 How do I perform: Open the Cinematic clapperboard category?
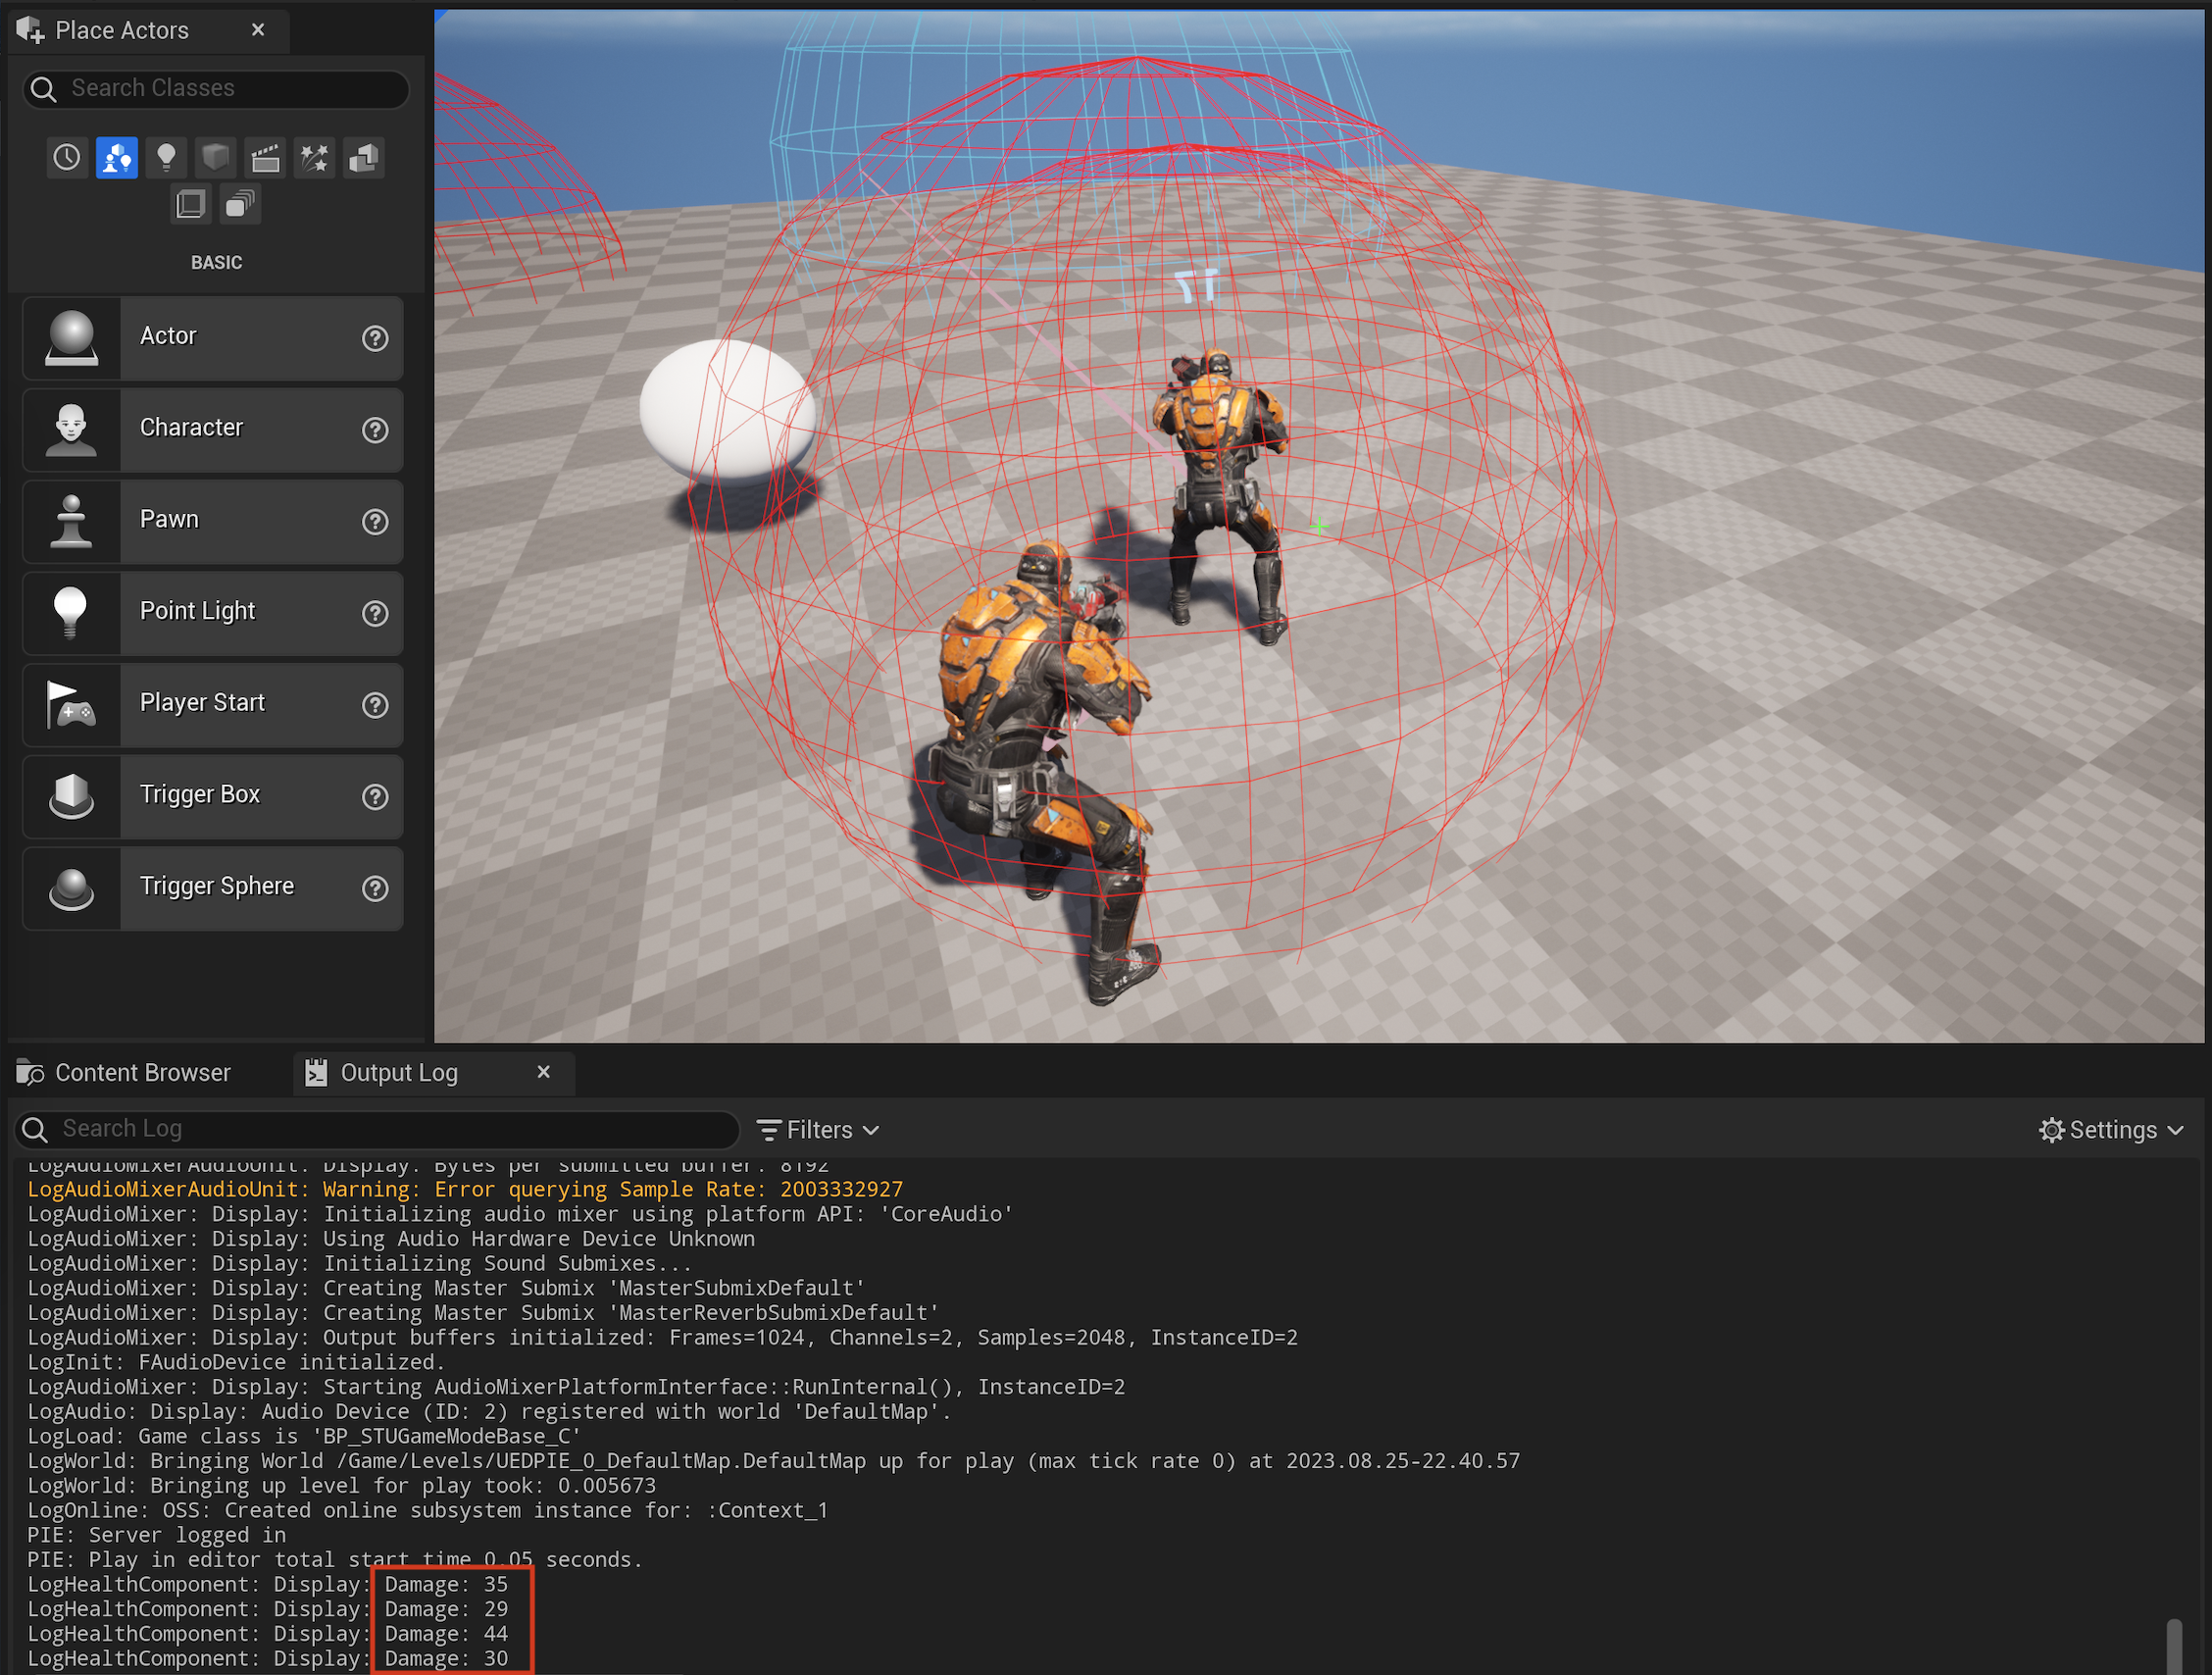pos(265,157)
